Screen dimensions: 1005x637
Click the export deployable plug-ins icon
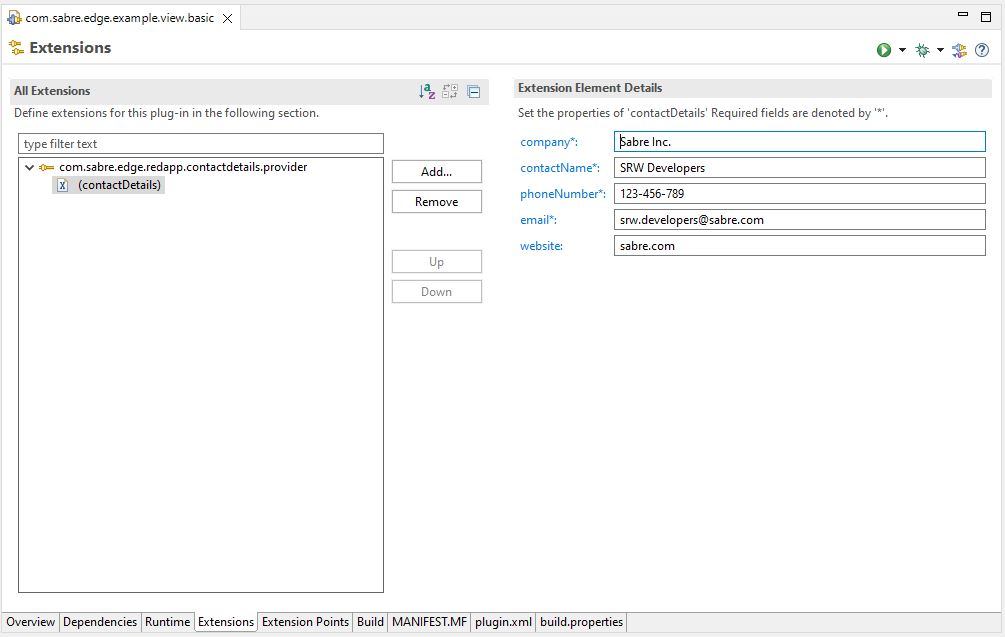[x=959, y=50]
